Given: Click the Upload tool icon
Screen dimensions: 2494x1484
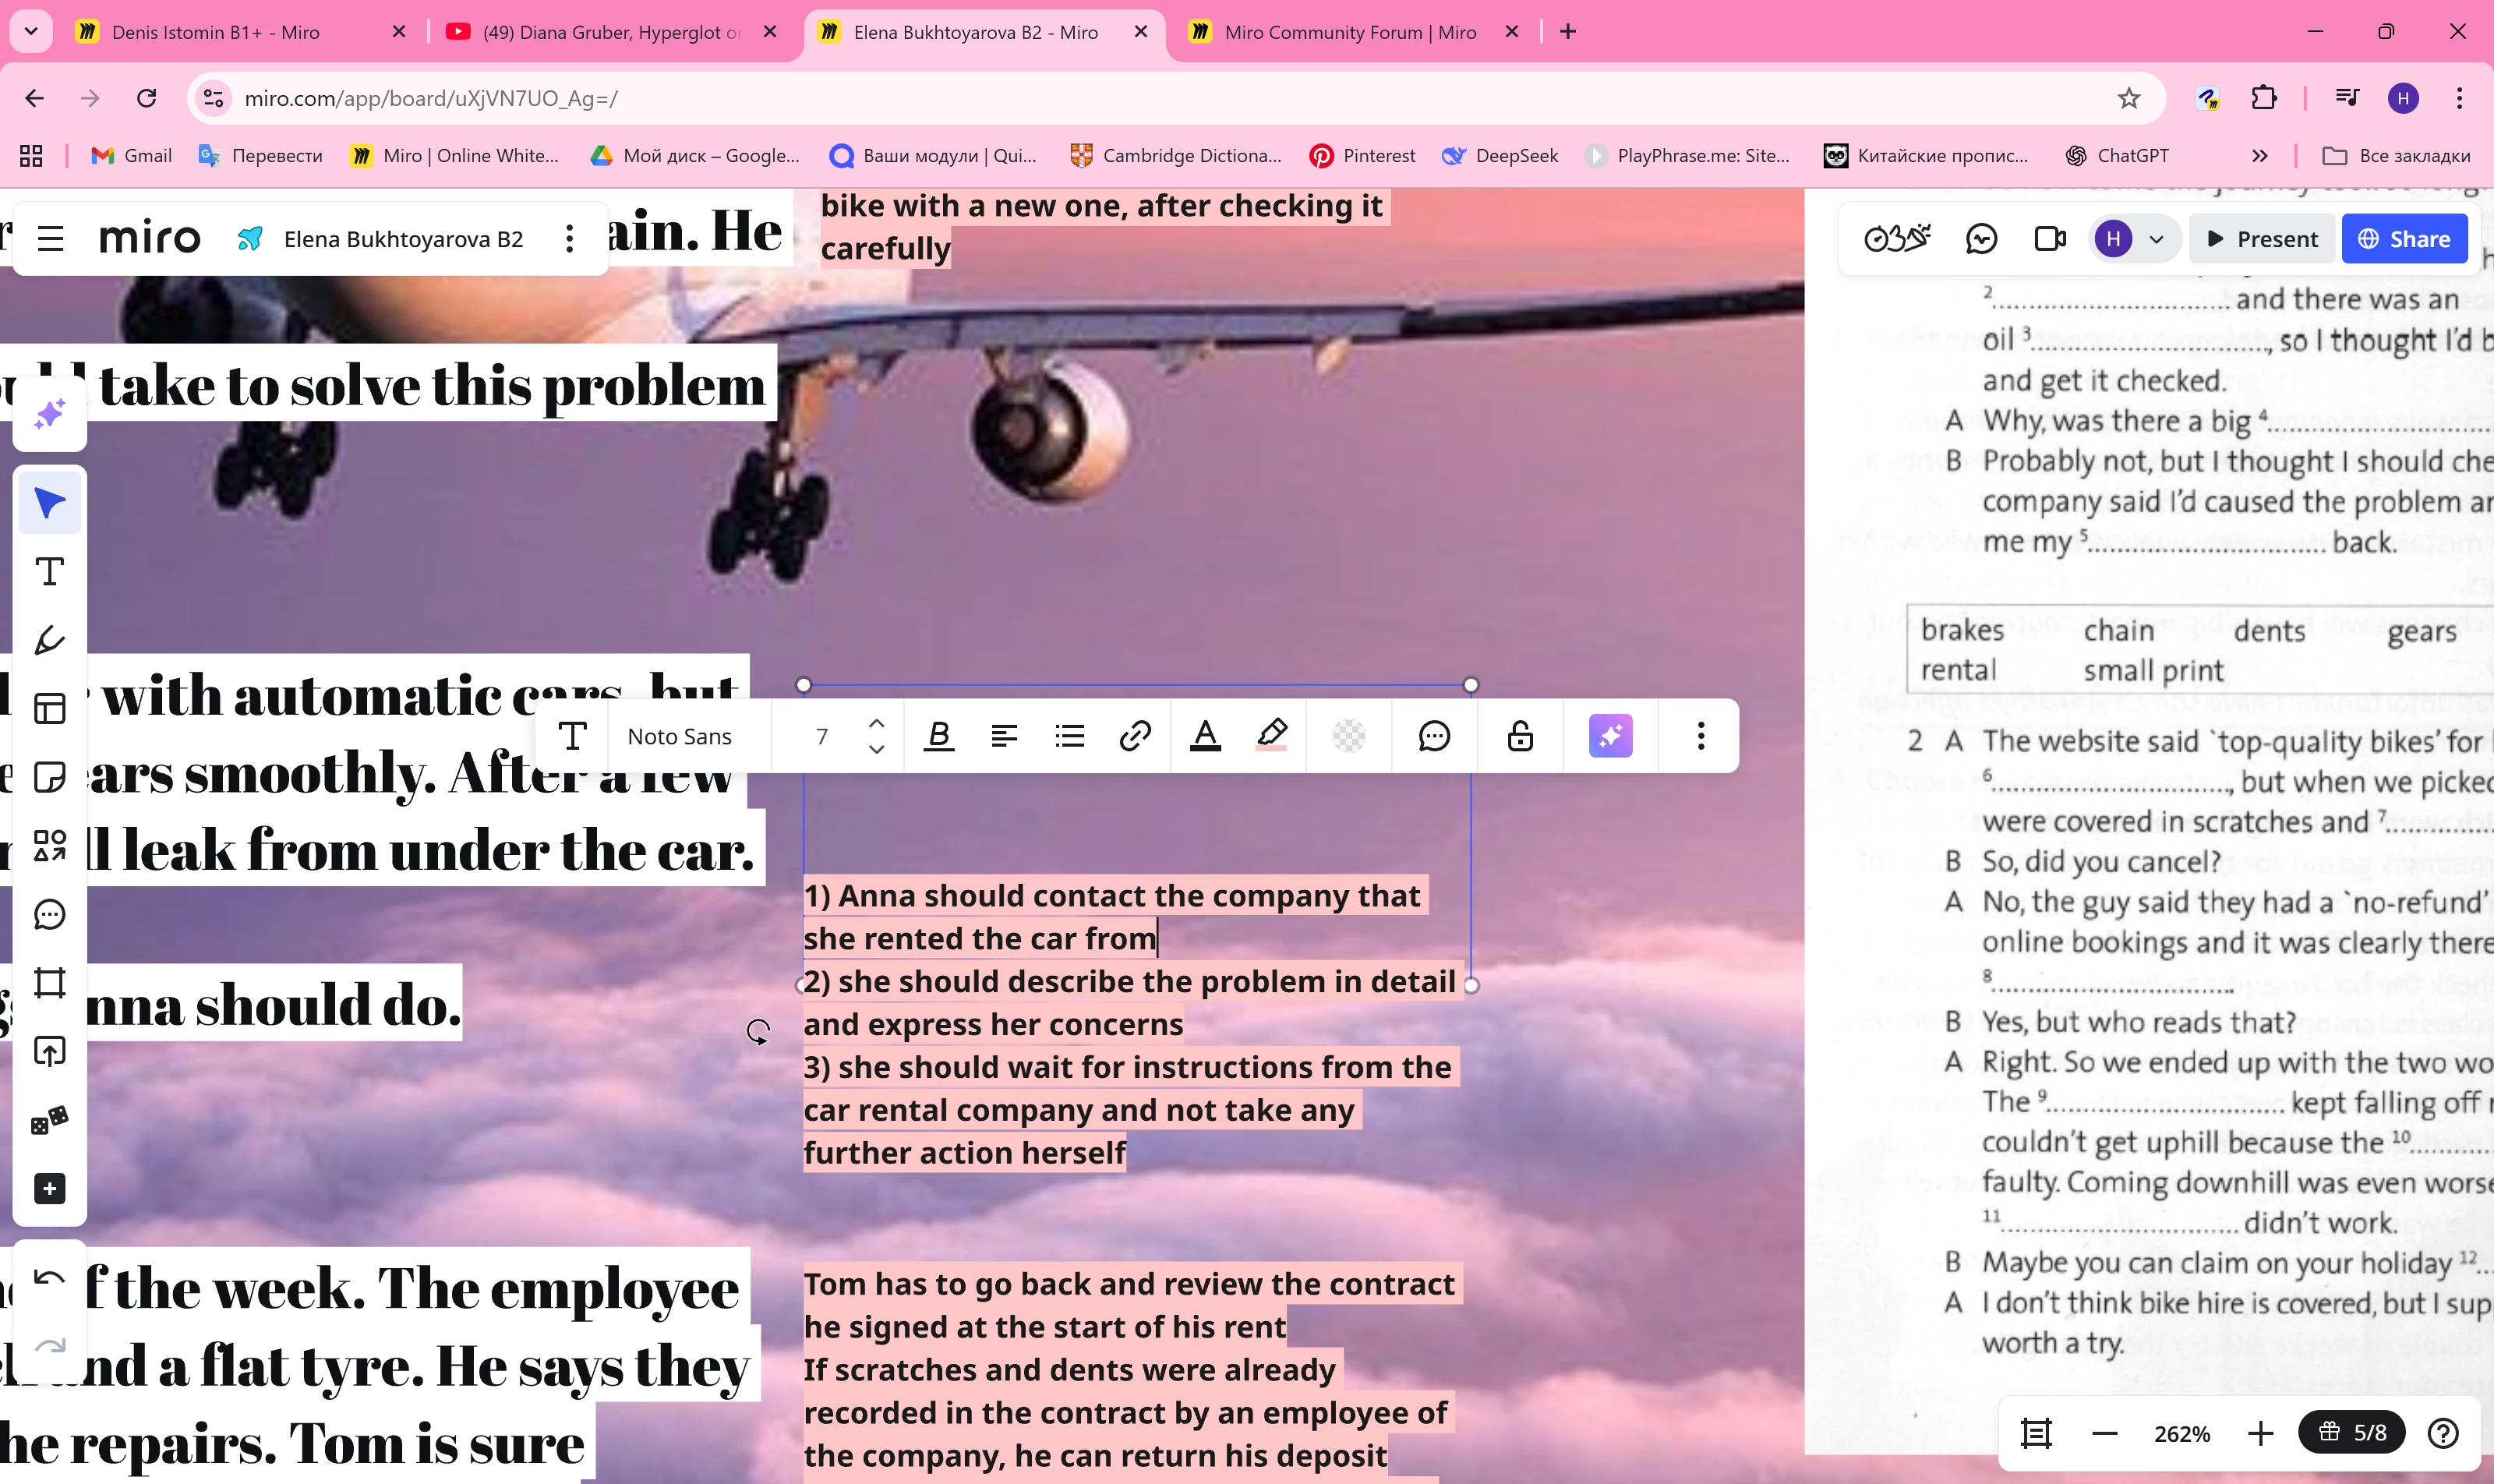Looking at the screenshot, I should pos(49,1052).
